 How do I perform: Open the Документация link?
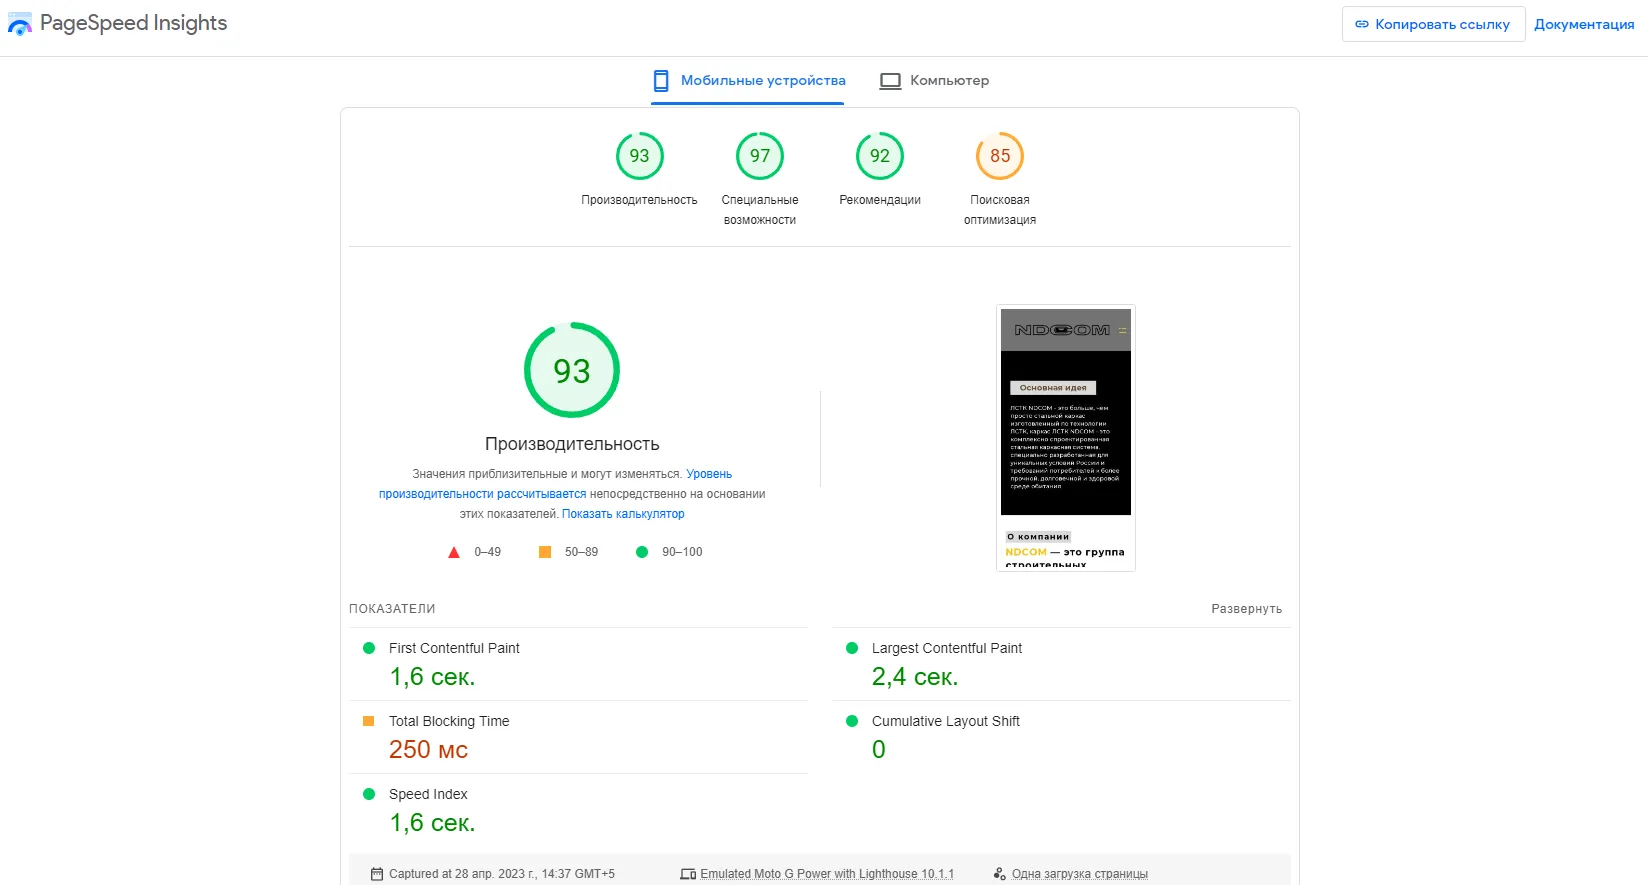pyautogui.click(x=1584, y=24)
